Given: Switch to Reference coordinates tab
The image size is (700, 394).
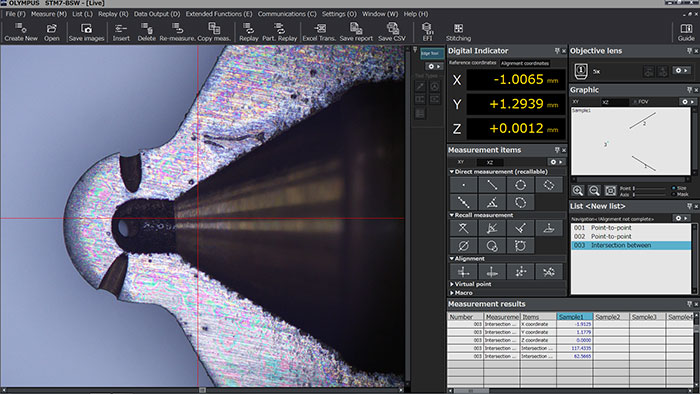Looking at the screenshot, I should (472, 63).
